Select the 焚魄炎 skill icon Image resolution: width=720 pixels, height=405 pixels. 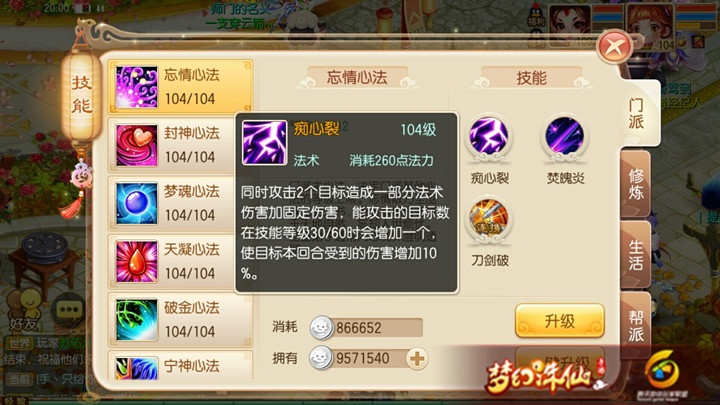coord(565,137)
